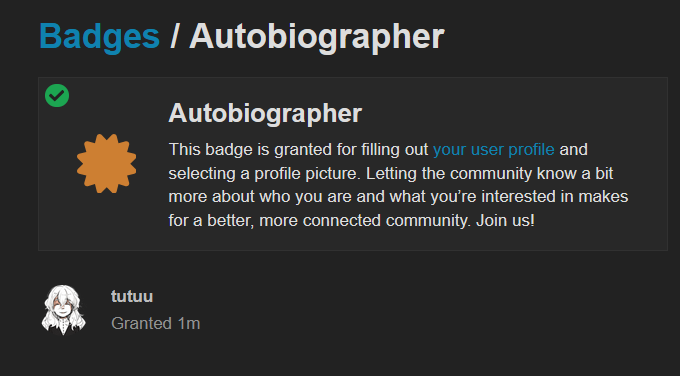Image resolution: width=680 pixels, height=376 pixels.
Task: Click the orange starburst badge icon
Action: coord(106,163)
